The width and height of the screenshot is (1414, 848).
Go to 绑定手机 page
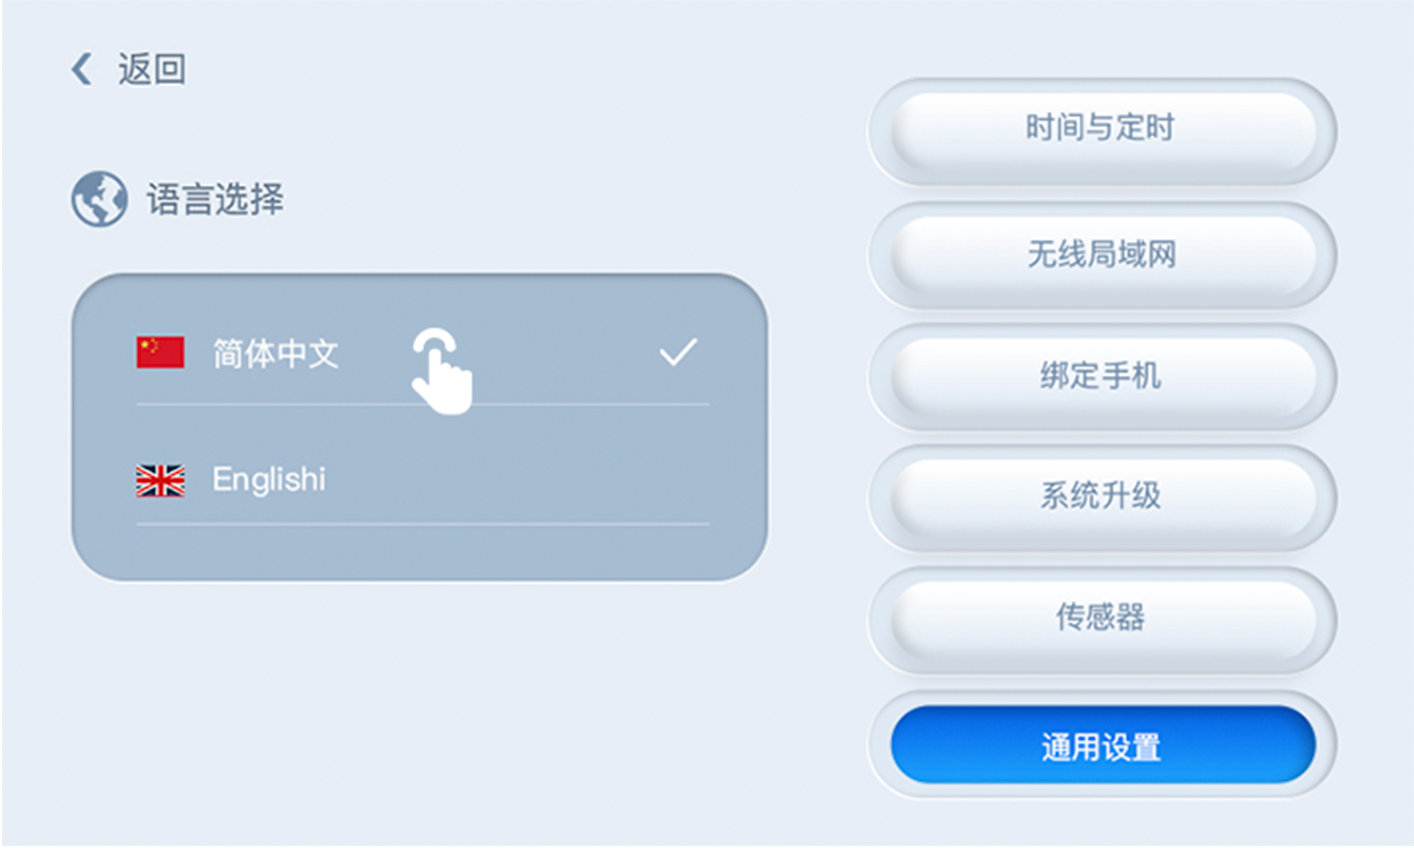point(1102,377)
